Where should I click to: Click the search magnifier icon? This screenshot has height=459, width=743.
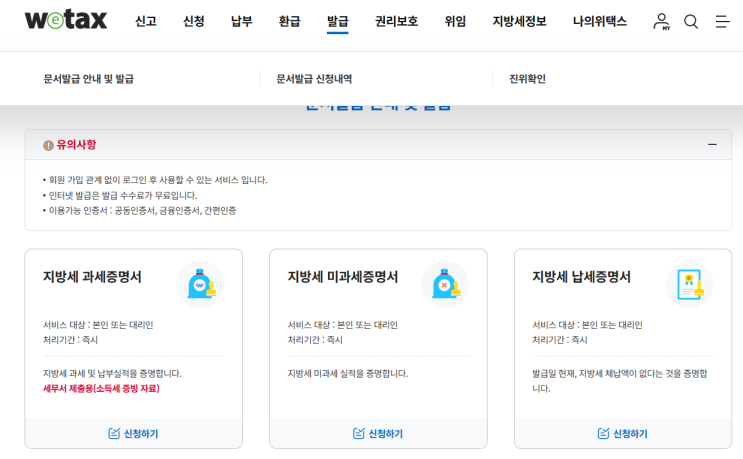tap(691, 21)
